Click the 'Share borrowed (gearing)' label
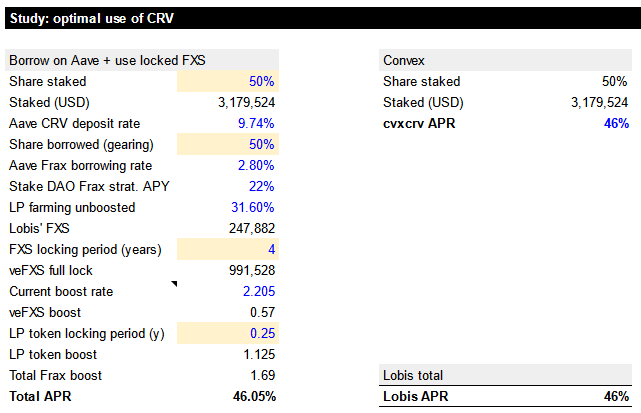The image size is (641, 413). [81, 144]
